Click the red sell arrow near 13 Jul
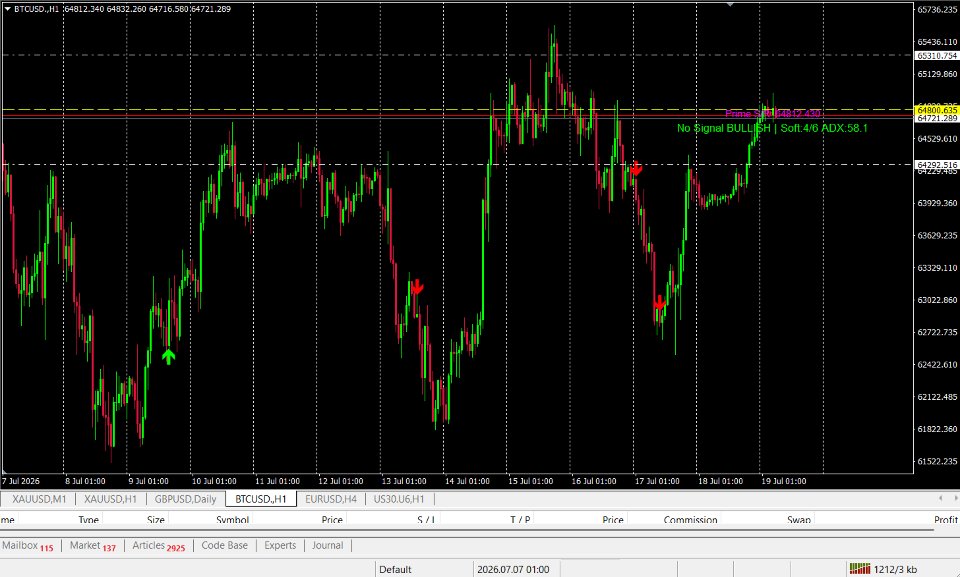The image size is (960, 577). coord(418,287)
